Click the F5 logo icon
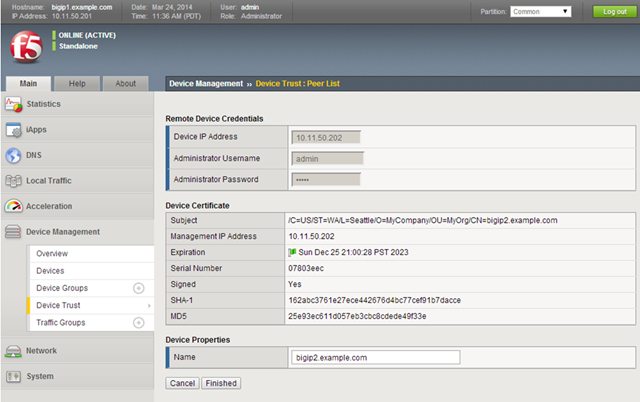Screen dimensions: 640x402 [24, 47]
